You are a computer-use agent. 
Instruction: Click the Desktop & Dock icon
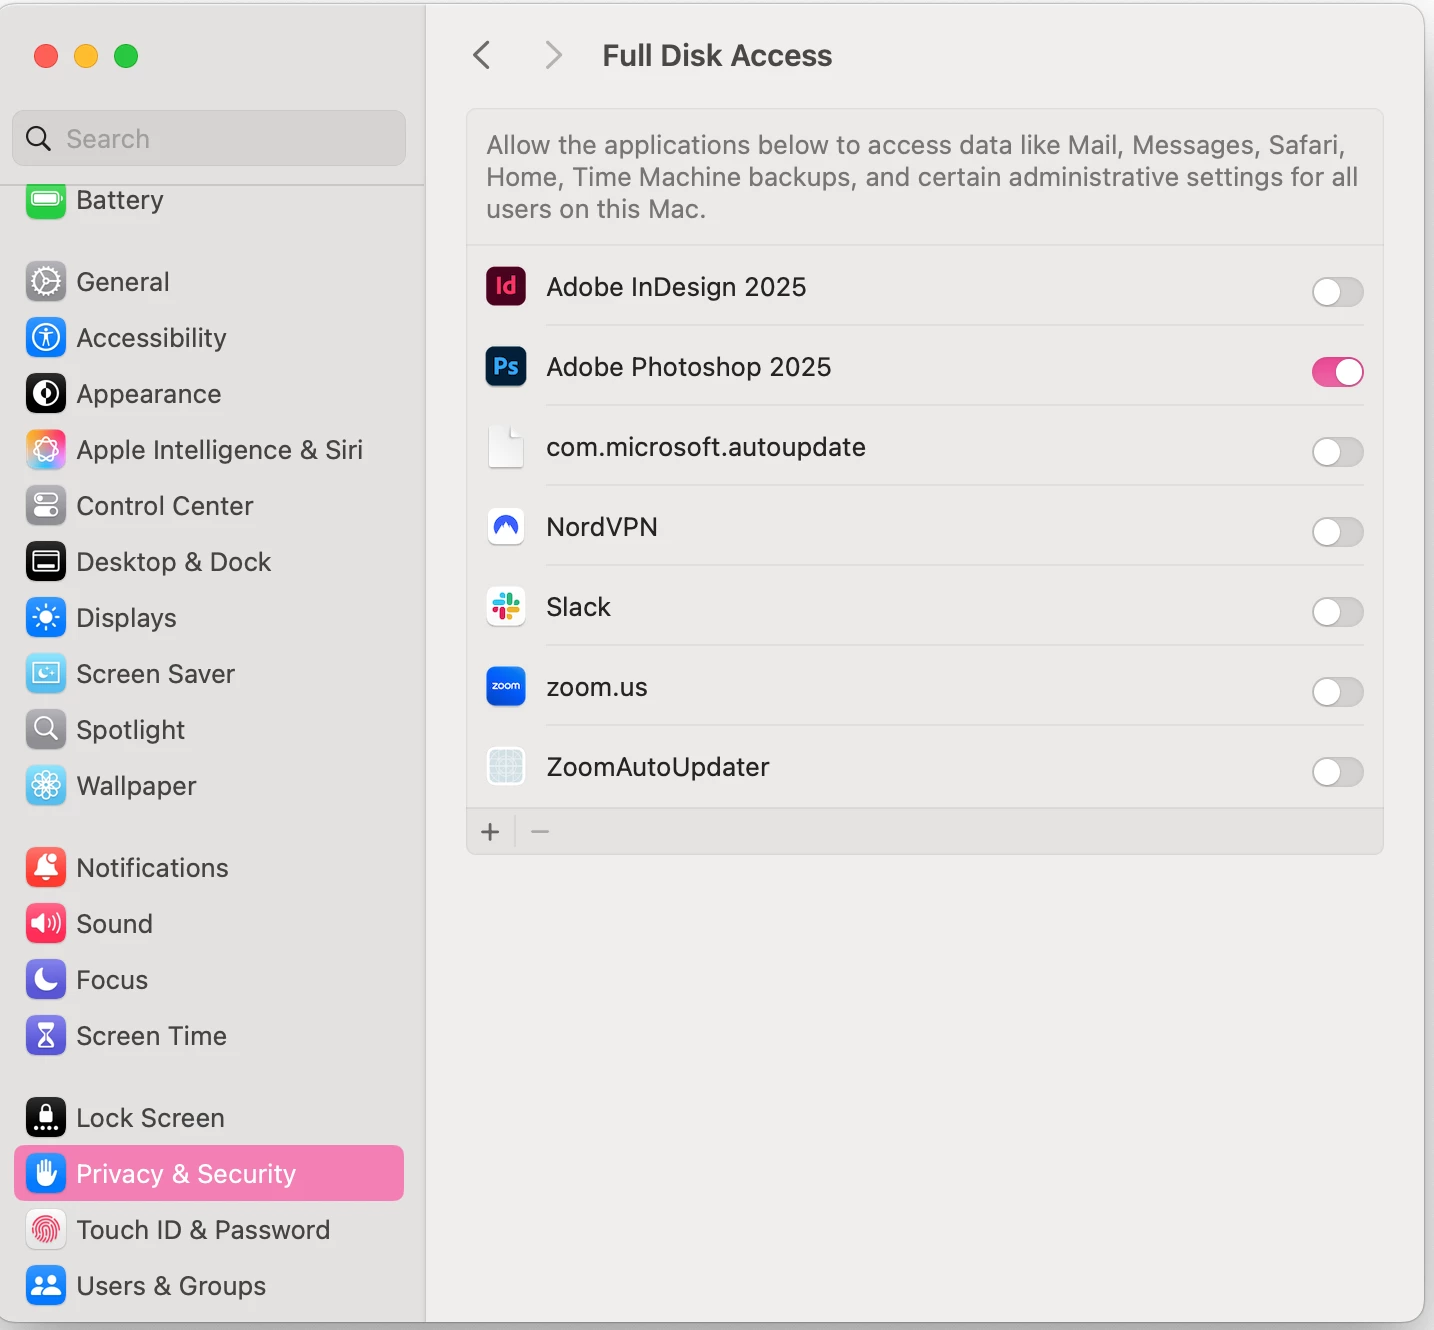[x=46, y=562]
